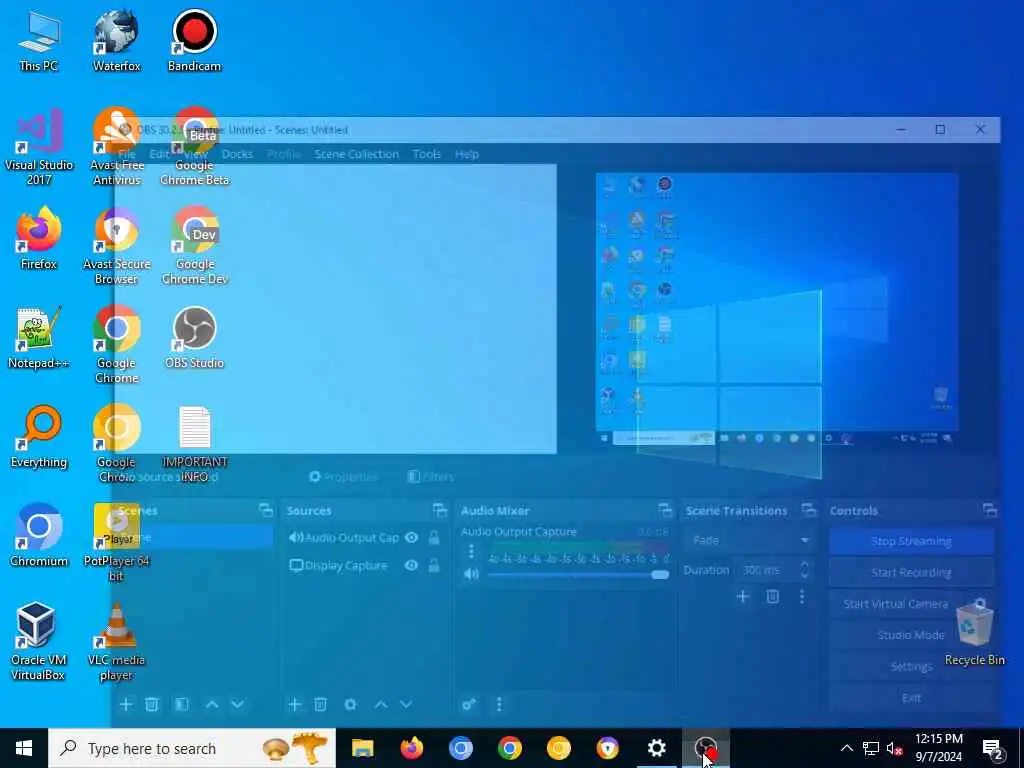1024x768 pixels.
Task: Move scene up in Scenes toolbar
Action: coord(212,704)
